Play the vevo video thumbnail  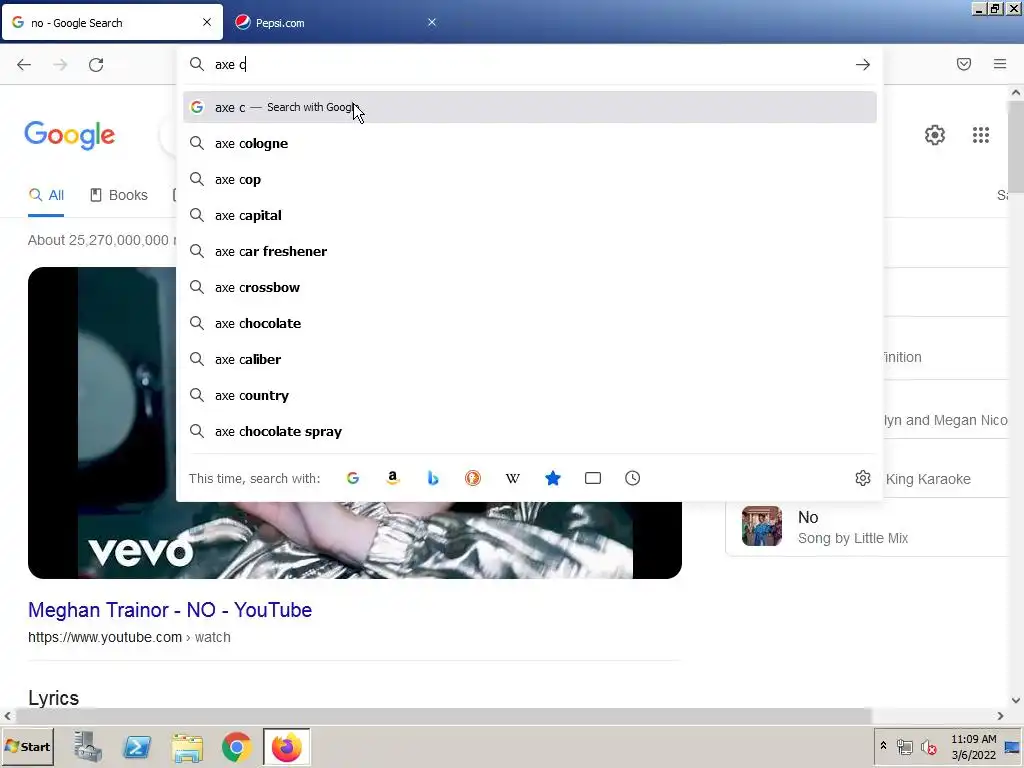tap(355, 423)
